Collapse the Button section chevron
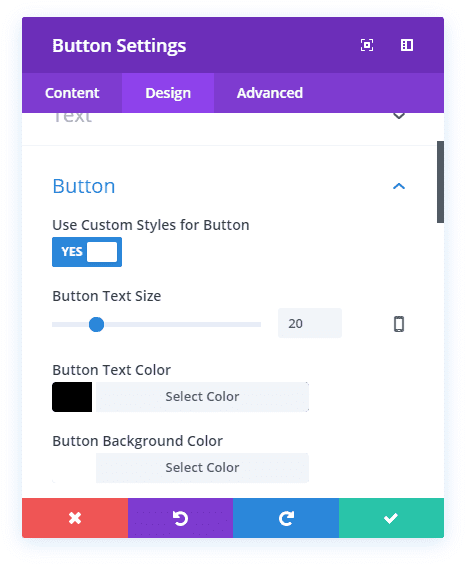Screen dimensions: 466x564 coord(399,186)
